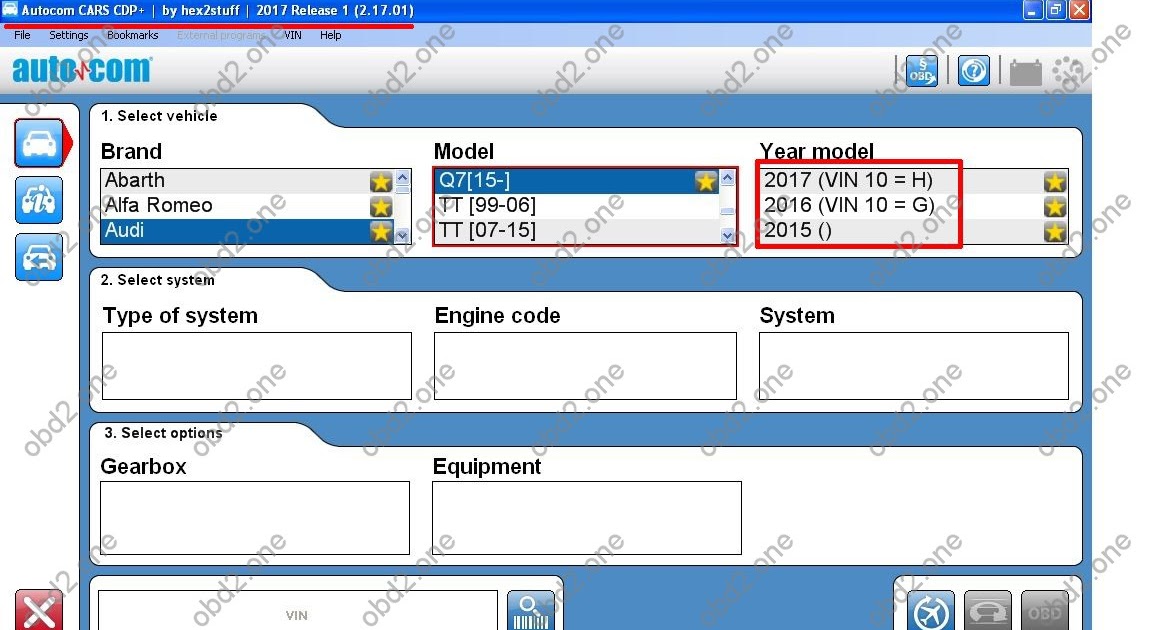Click the autocom logo
This screenshot has width=1152, height=630.
point(82,70)
